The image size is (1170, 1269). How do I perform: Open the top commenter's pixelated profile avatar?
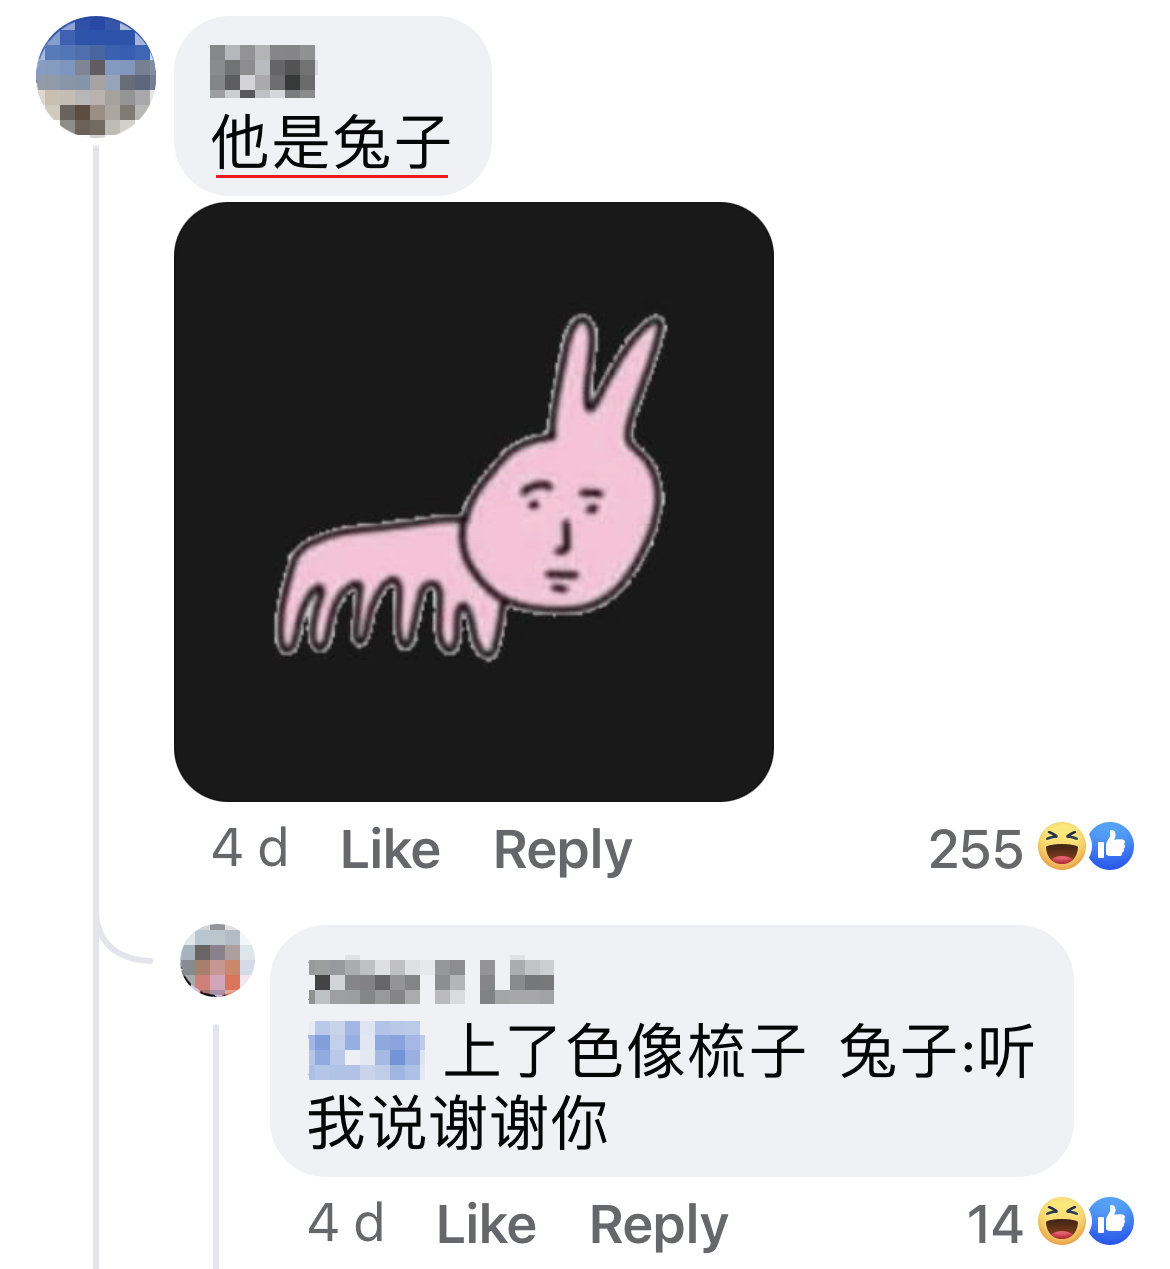[96, 76]
